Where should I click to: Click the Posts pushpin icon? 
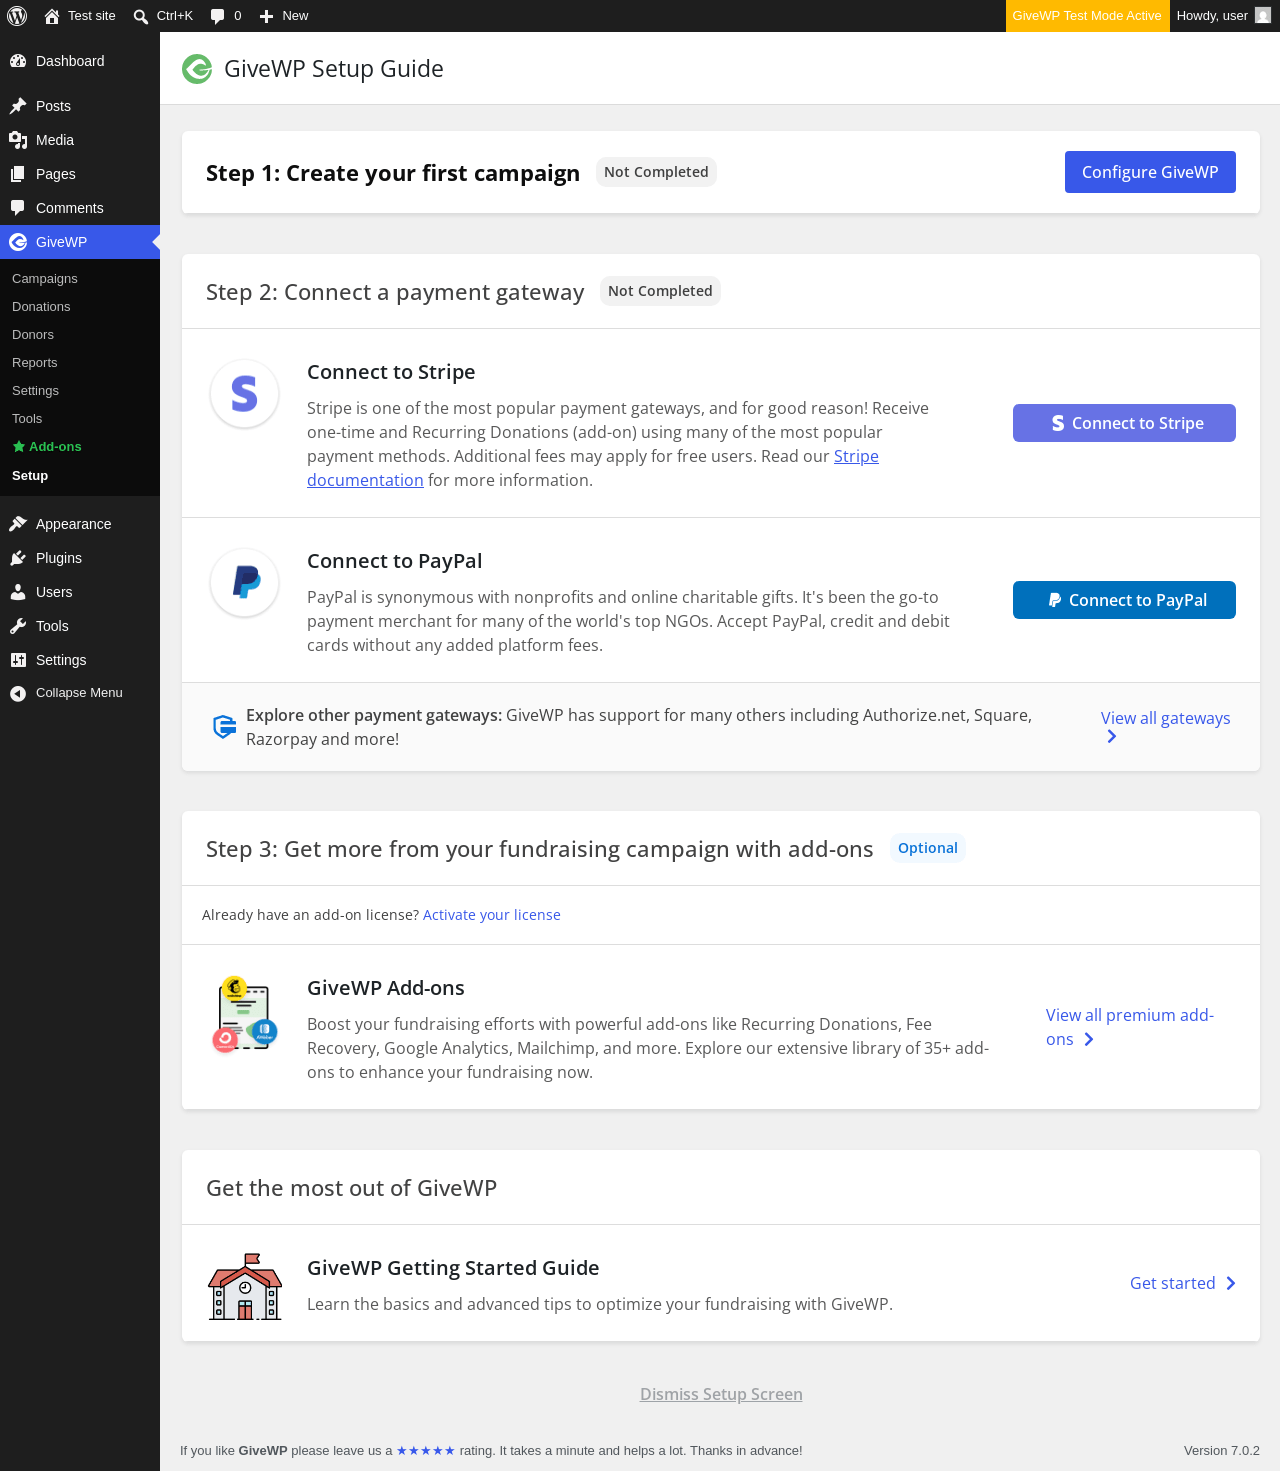18,106
